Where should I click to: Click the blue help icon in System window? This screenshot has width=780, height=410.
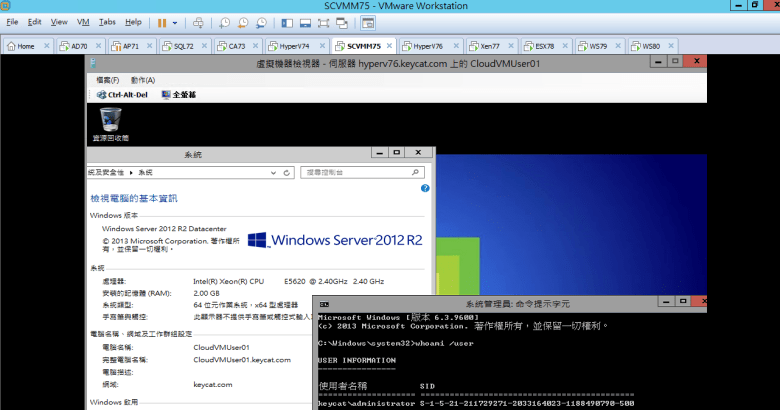[425, 188]
